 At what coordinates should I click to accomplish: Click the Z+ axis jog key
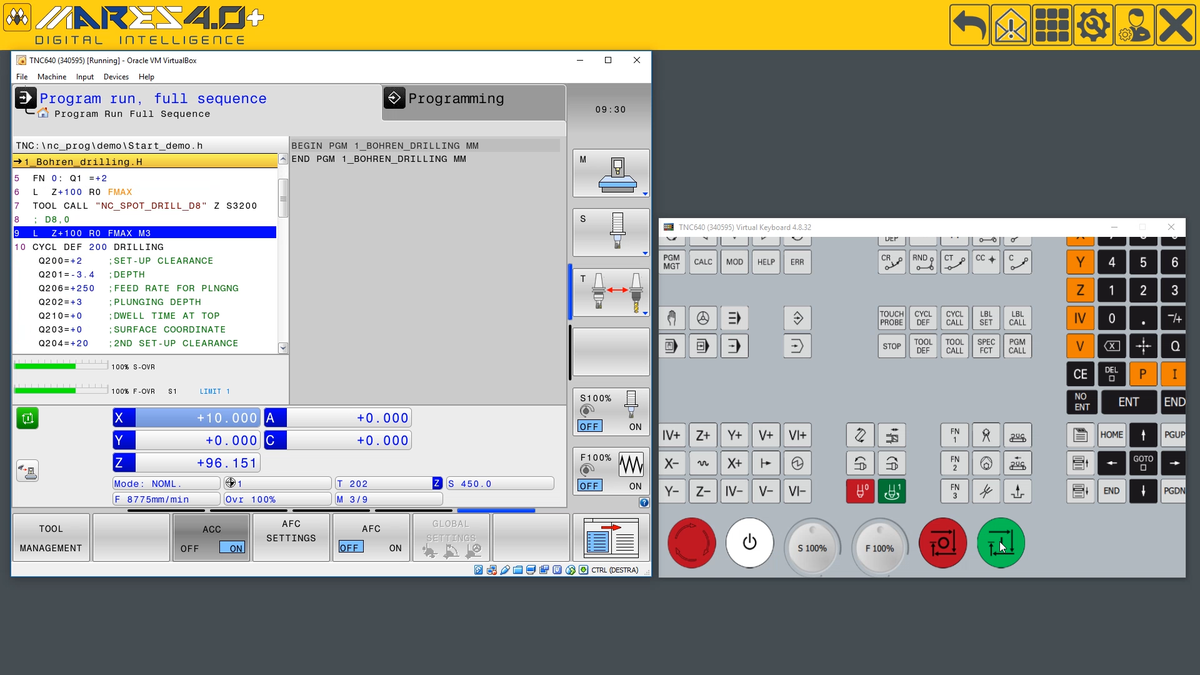(703, 435)
